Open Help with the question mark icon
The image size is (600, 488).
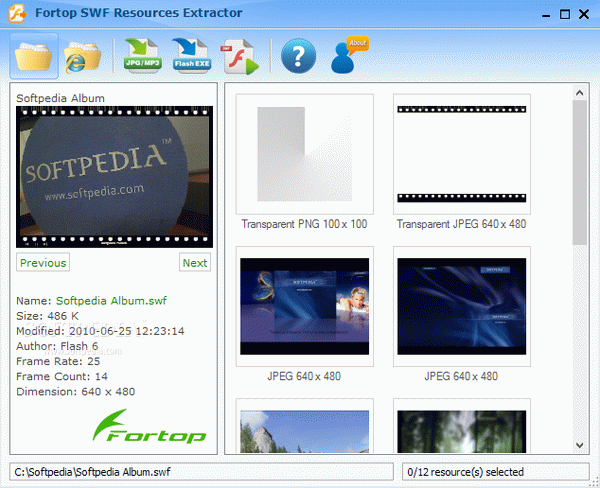click(x=298, y=56)
